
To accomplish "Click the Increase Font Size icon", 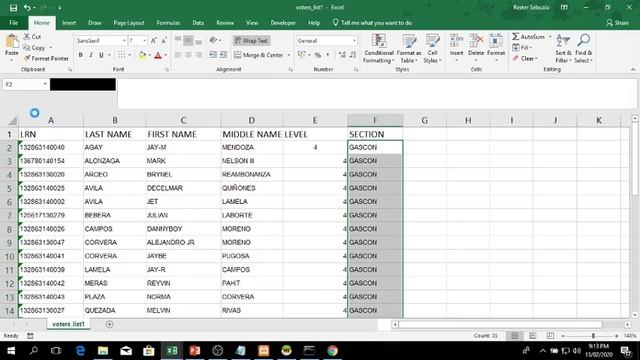I will click(153, 40).
